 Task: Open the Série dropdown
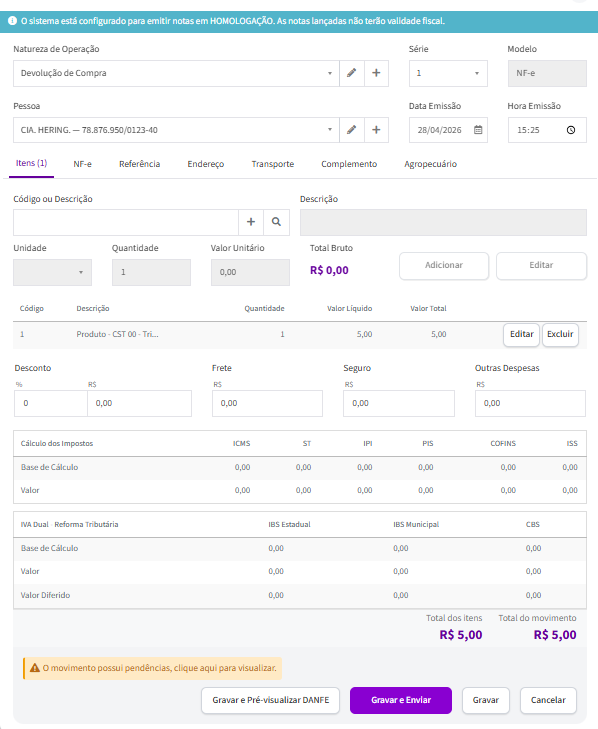(477, 73)
